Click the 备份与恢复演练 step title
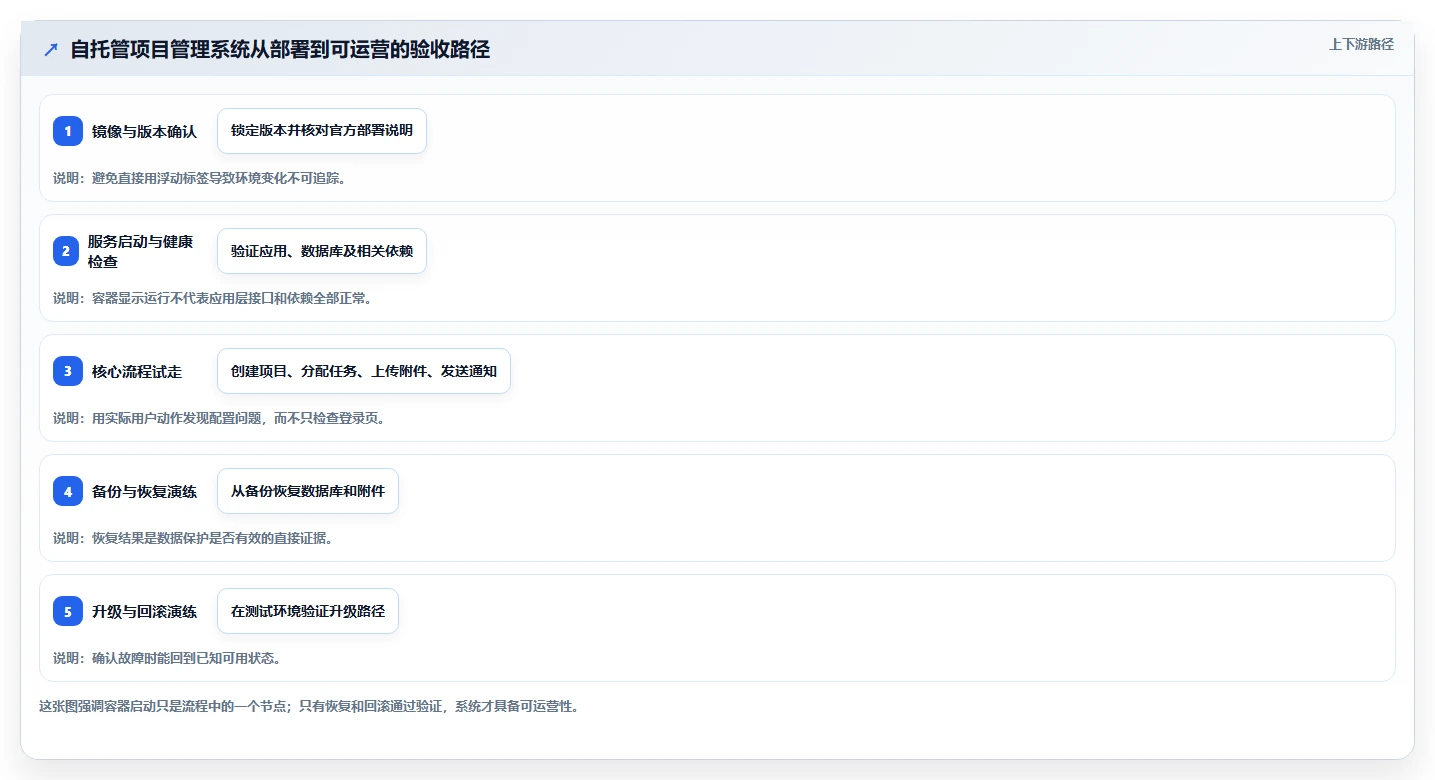Screen dimensions: 1435x780 click(144, 491)
